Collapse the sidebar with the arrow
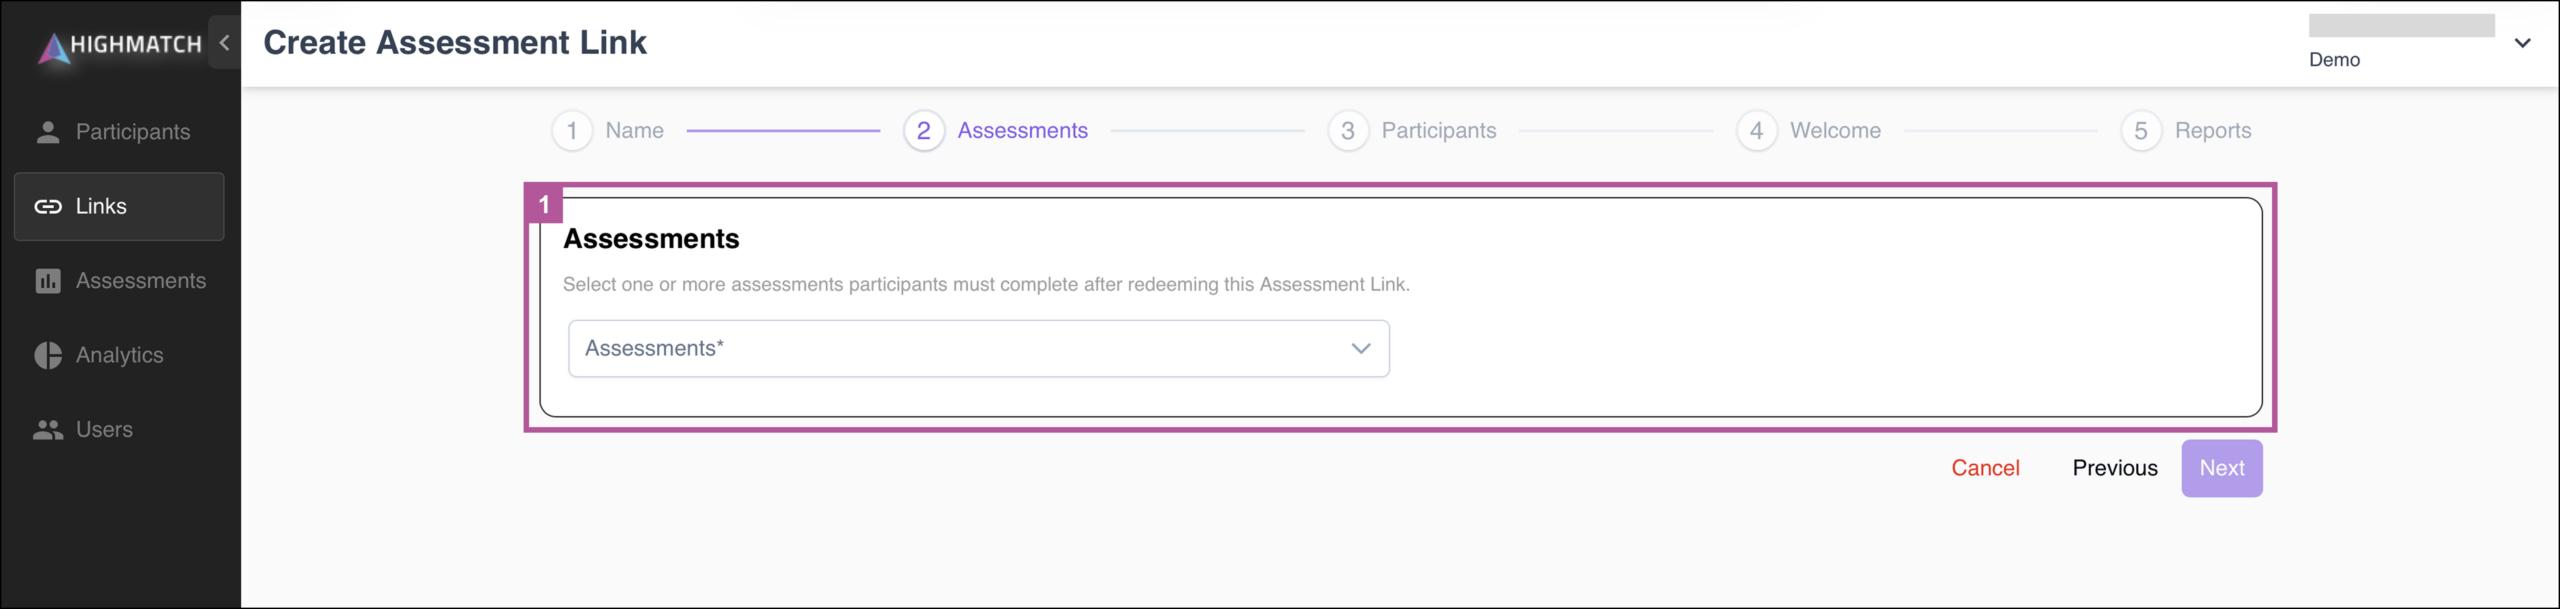This screenshot has height=609, width=2560. point(225,43)
